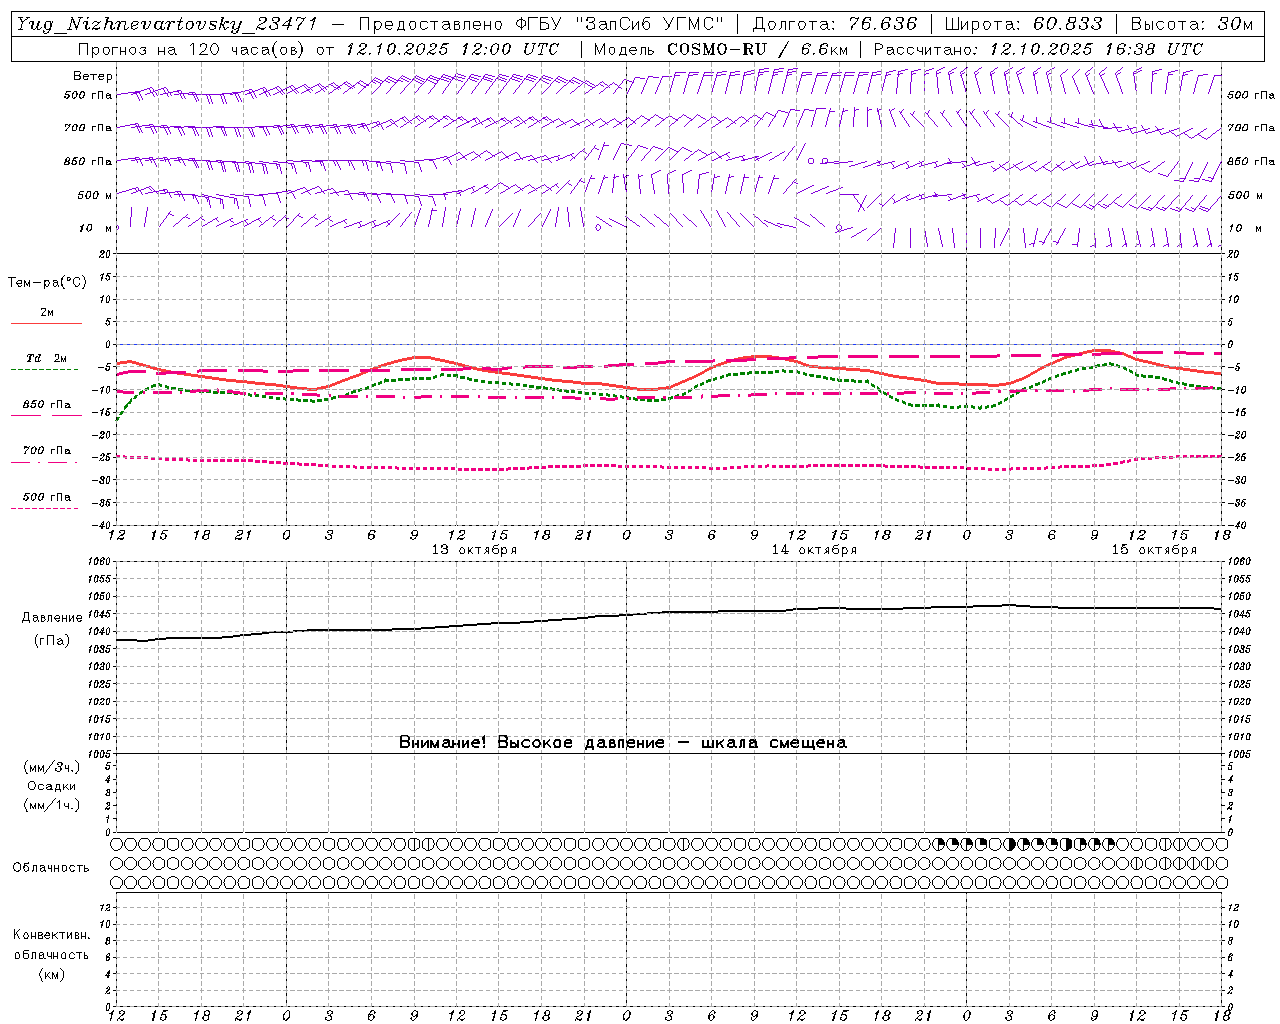Select the Прогноз на 120 часа(ов) forecast line

click(318, 49)
